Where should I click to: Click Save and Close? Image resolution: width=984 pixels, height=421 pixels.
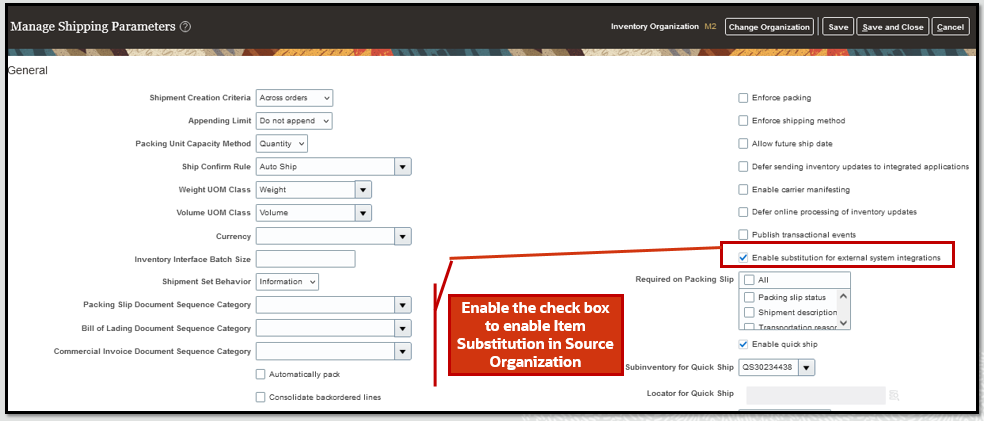(892, 27)
